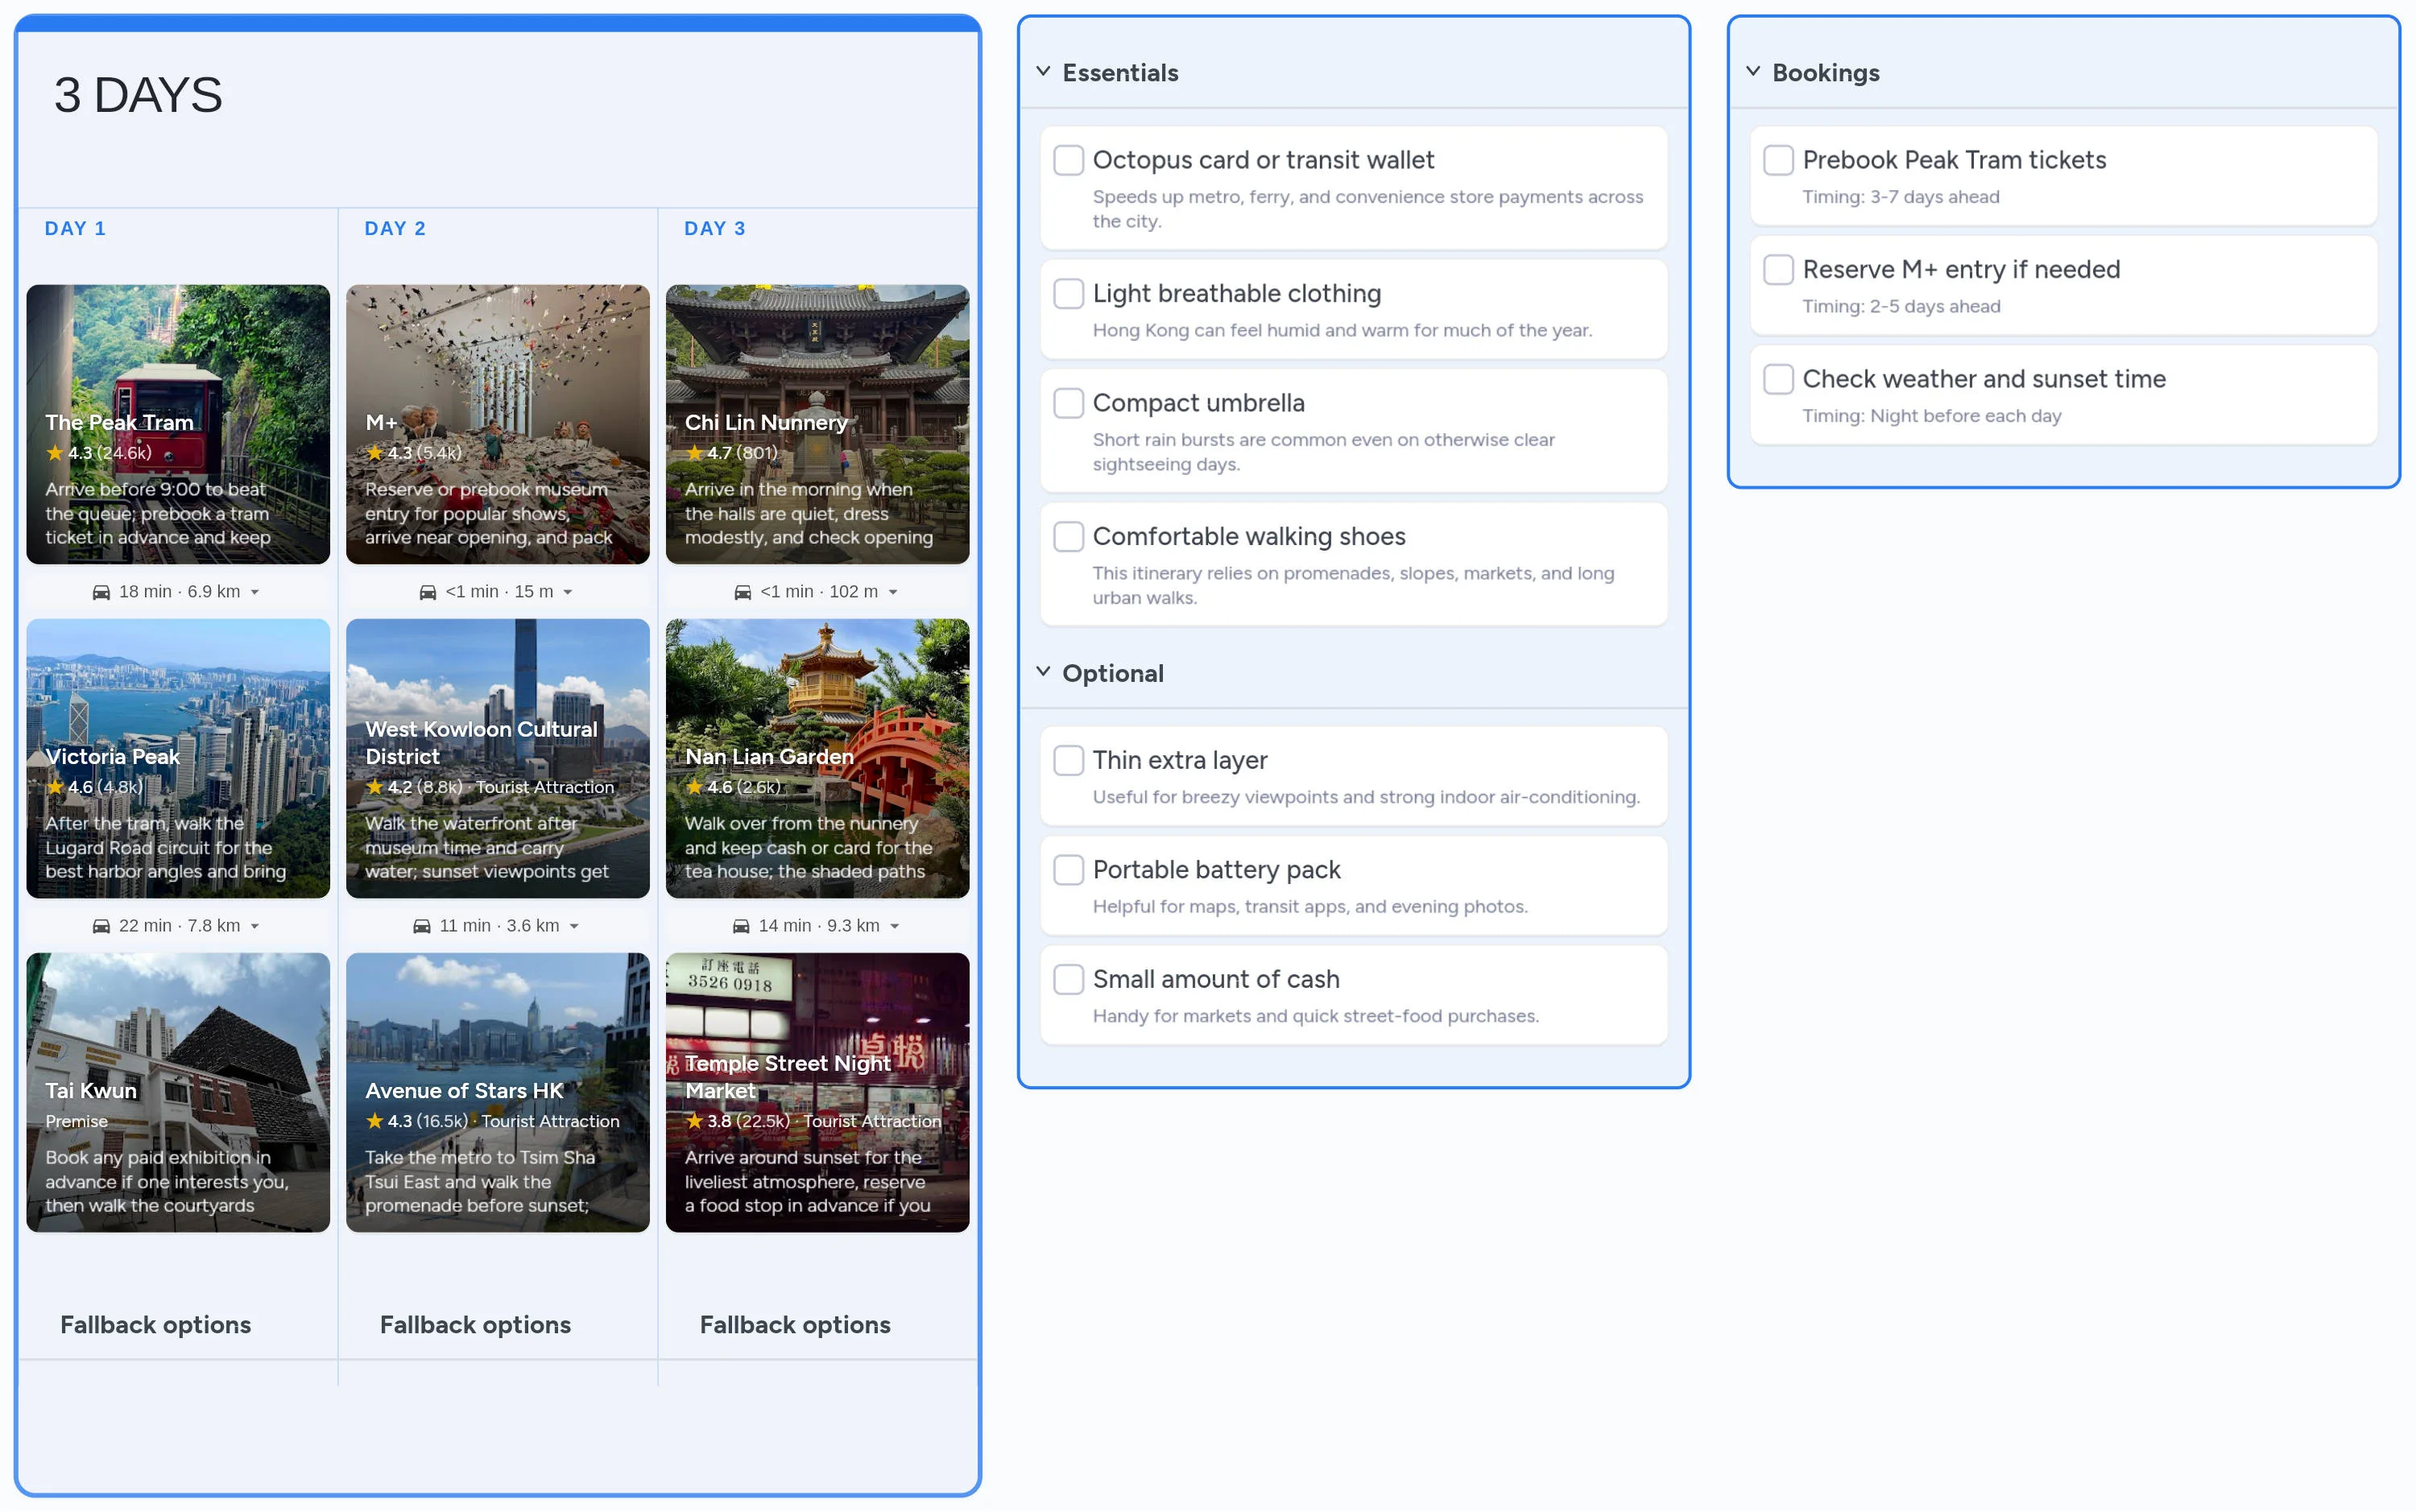2416x1512 pixels.
Task: Click the car icon beside <1 min · 15 m
Action: pos(427,592)
